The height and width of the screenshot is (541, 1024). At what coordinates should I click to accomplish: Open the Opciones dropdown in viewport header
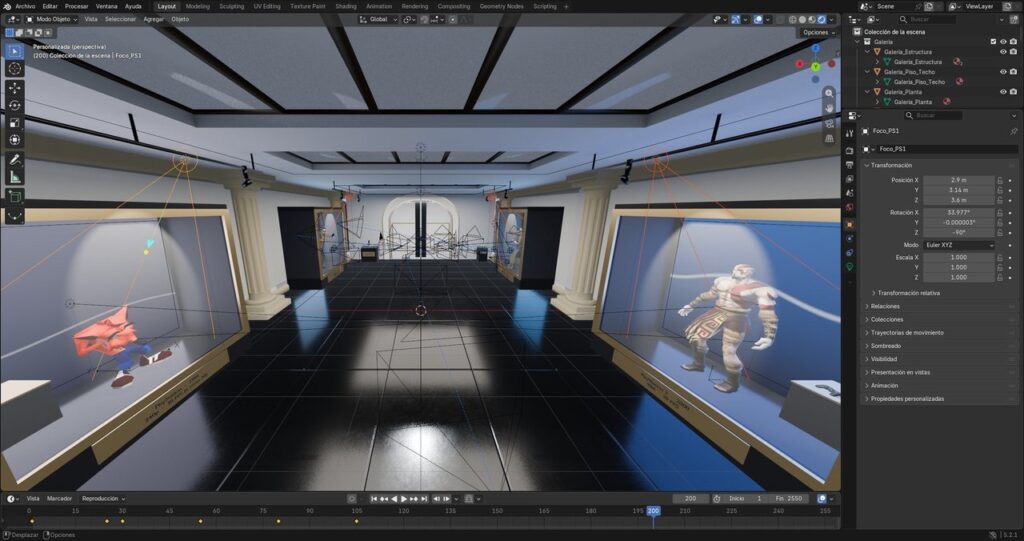[x=818, y=32]
